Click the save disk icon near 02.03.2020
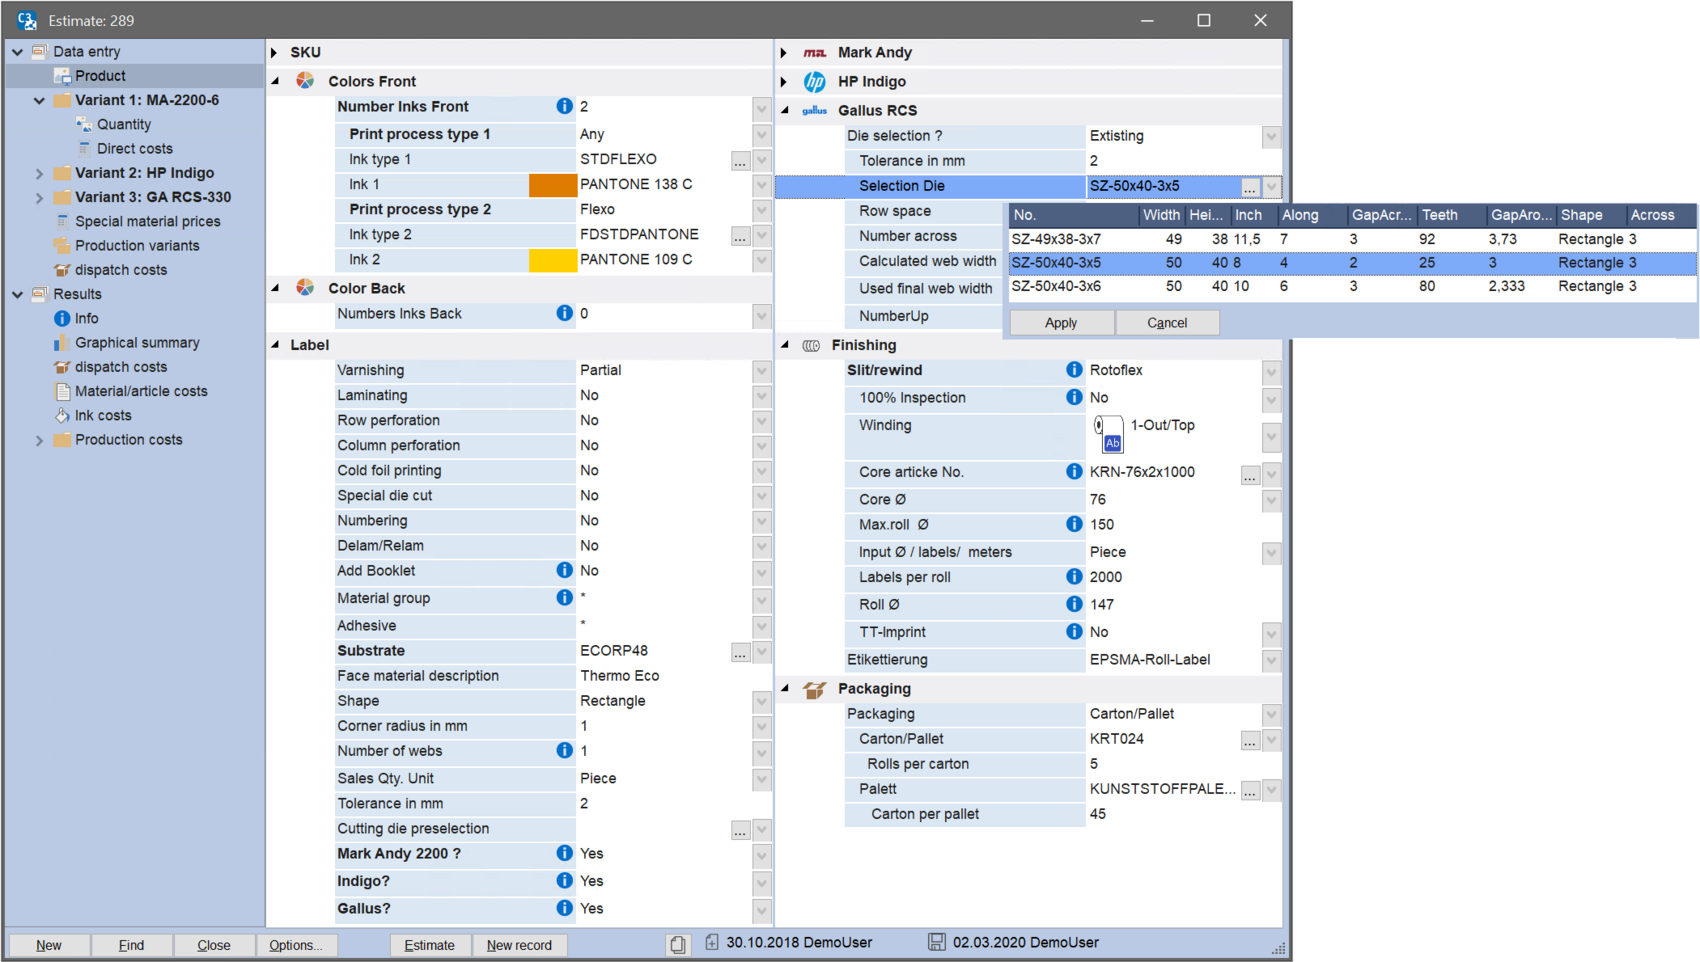This screenshot has height=962, width=1700. point(937,942)
